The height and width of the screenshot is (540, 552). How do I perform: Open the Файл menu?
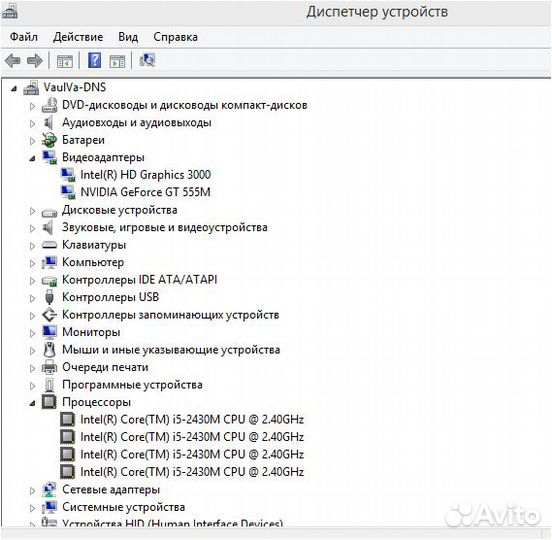coord(24,37)
